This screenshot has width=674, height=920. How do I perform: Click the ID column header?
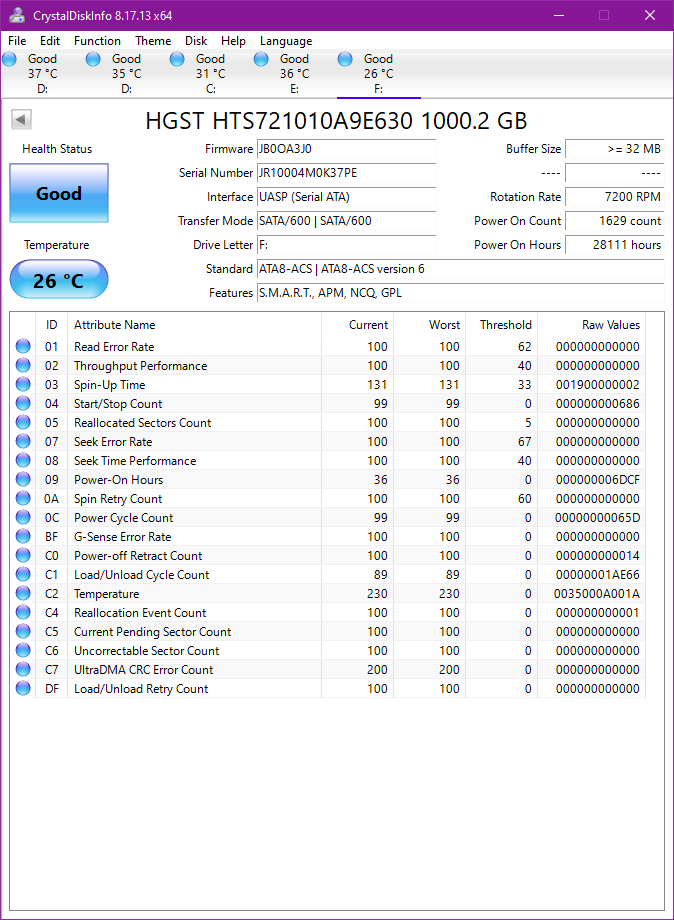52,324
